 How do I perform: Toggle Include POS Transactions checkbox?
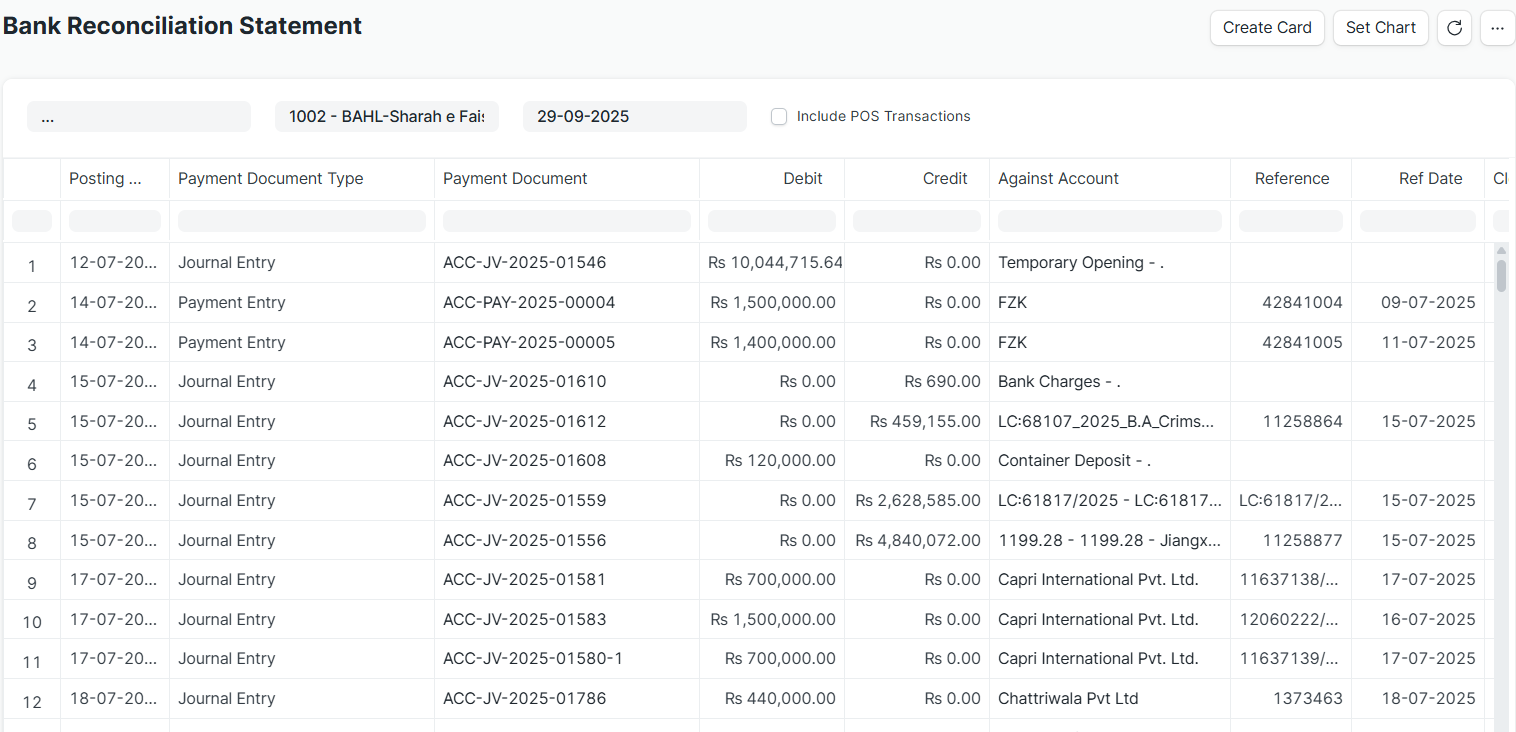(x=779, y=117)
